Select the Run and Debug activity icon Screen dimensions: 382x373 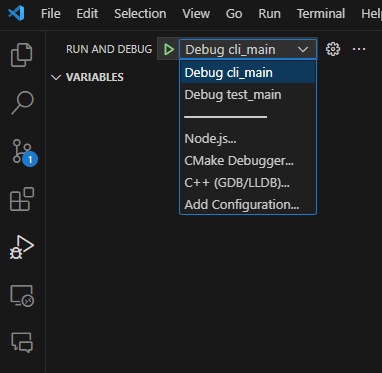click(21, 247)
